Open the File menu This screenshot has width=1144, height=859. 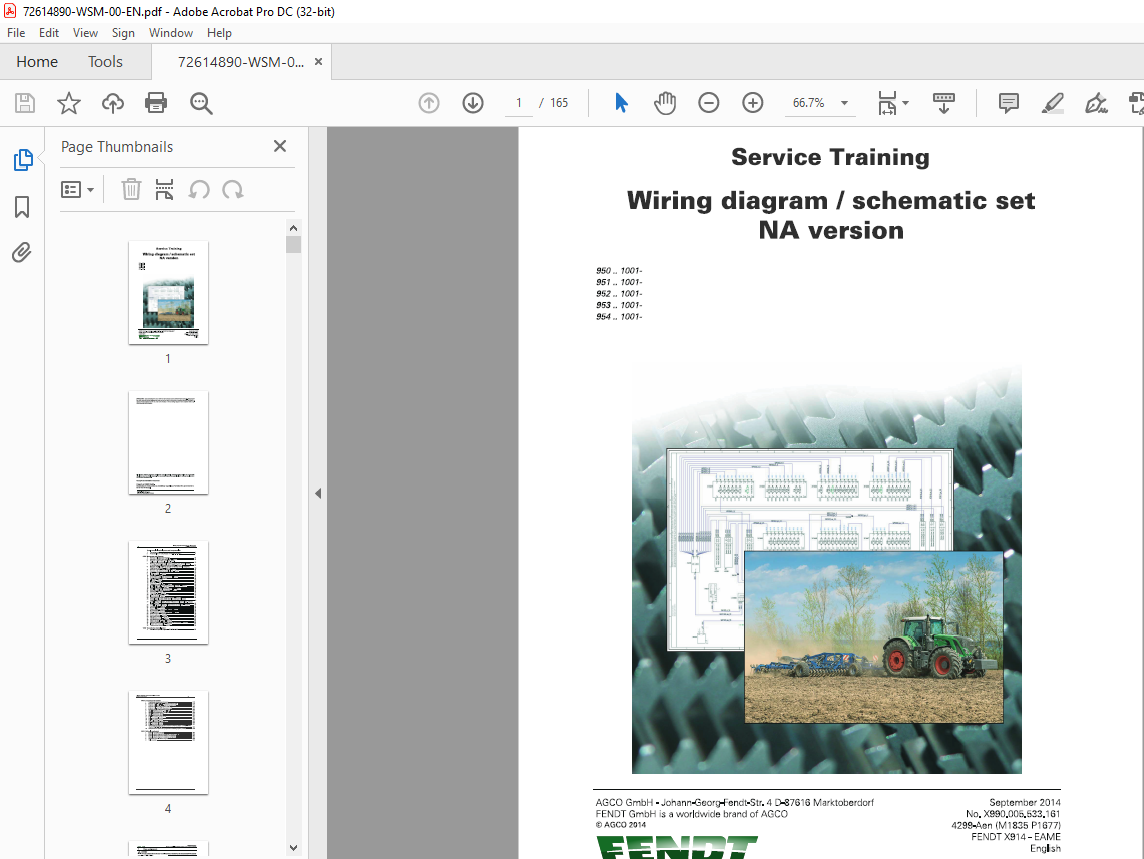point(16,33)
